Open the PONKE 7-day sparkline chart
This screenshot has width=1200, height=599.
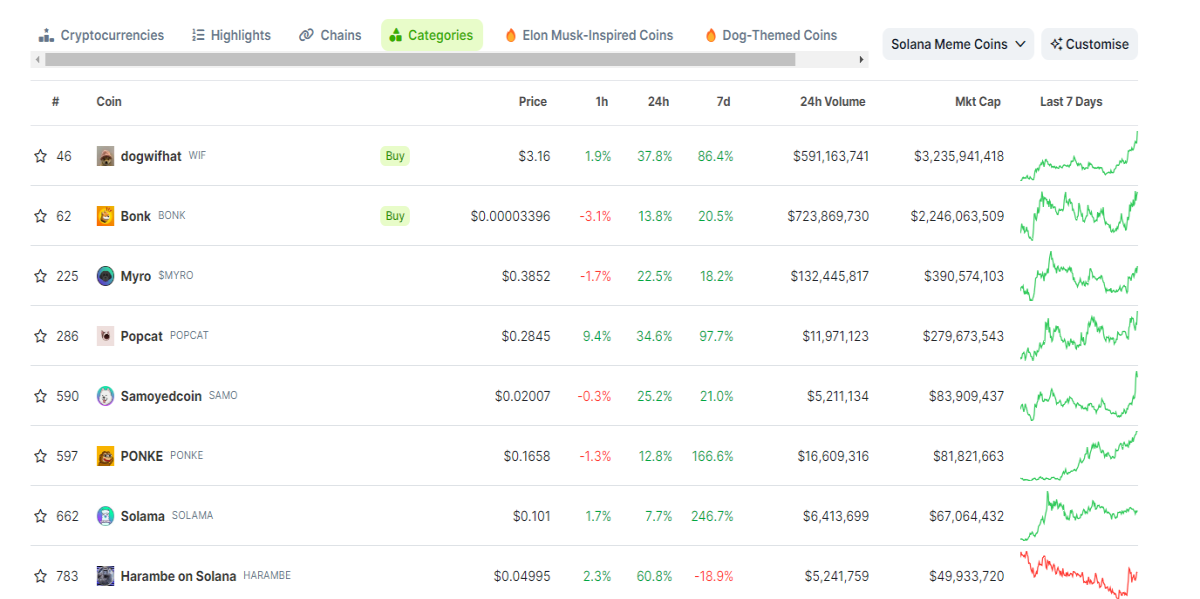[x=1079, y=456]
